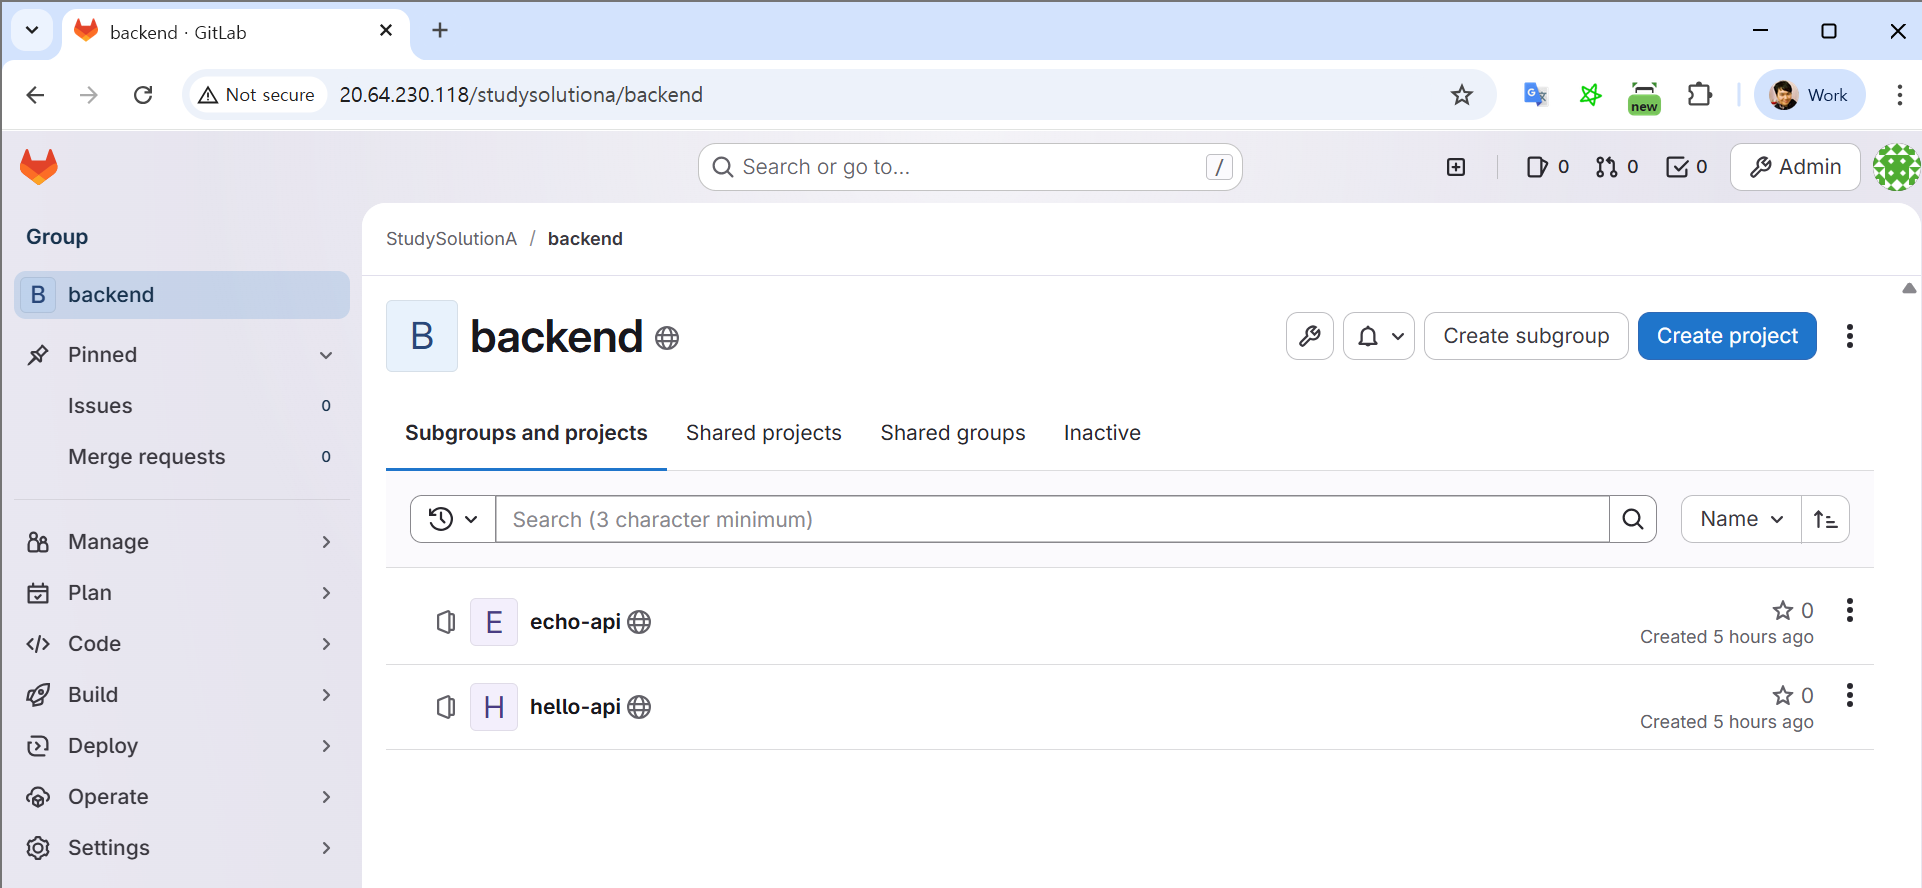The image size is (1922, 888).
Task: Switch to the Inactive tab
Action: click(1102, 433)
